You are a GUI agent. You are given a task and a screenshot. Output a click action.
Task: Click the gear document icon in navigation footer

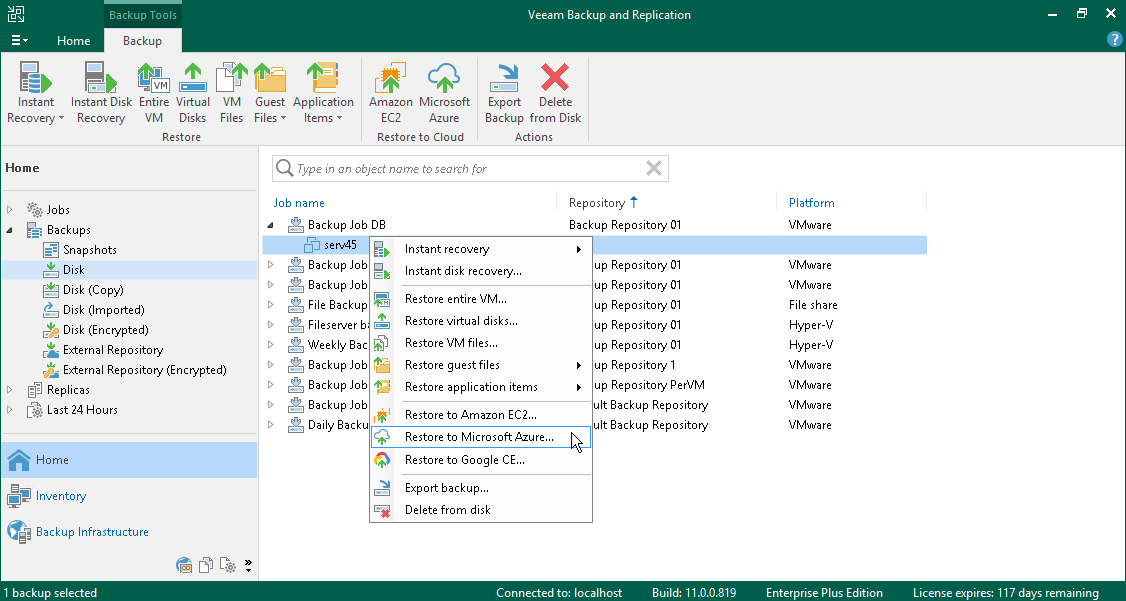(228, 565)
